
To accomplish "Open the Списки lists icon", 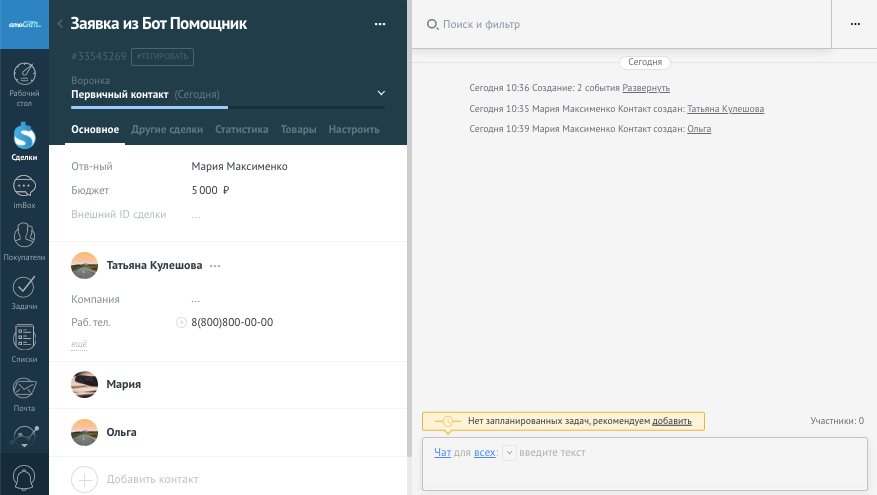I will [x=24, y=343].
